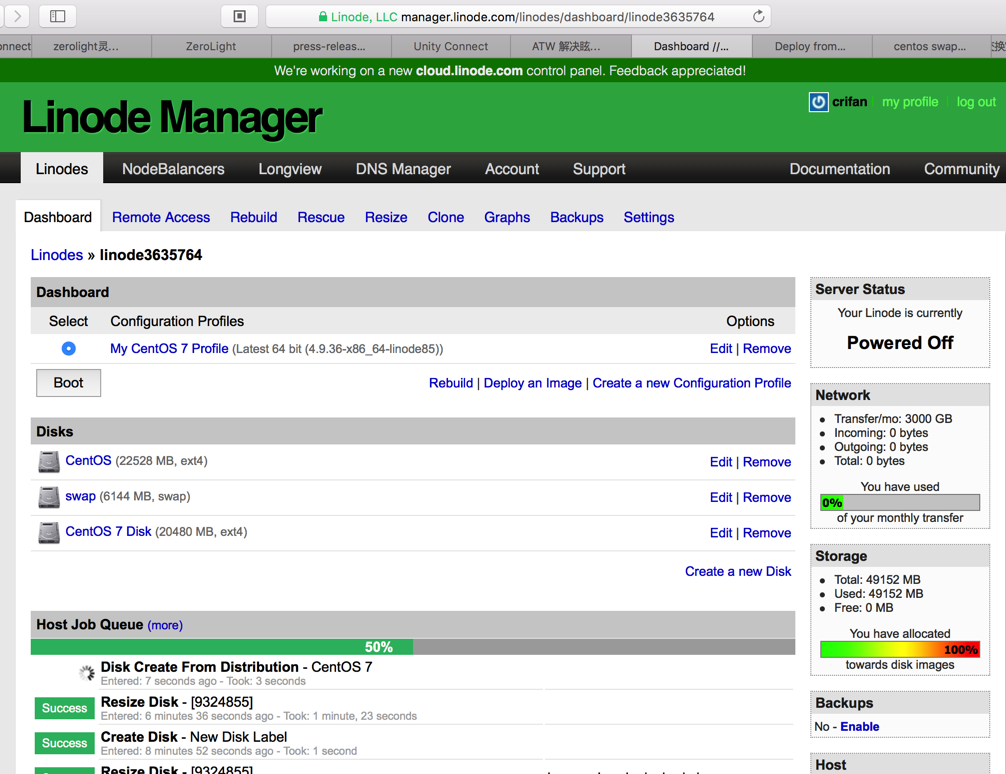Switch to the Settings sub-tab
The width and height of the screenshot is (1006, 774).
pyautogui.click(x=649, y=217)
